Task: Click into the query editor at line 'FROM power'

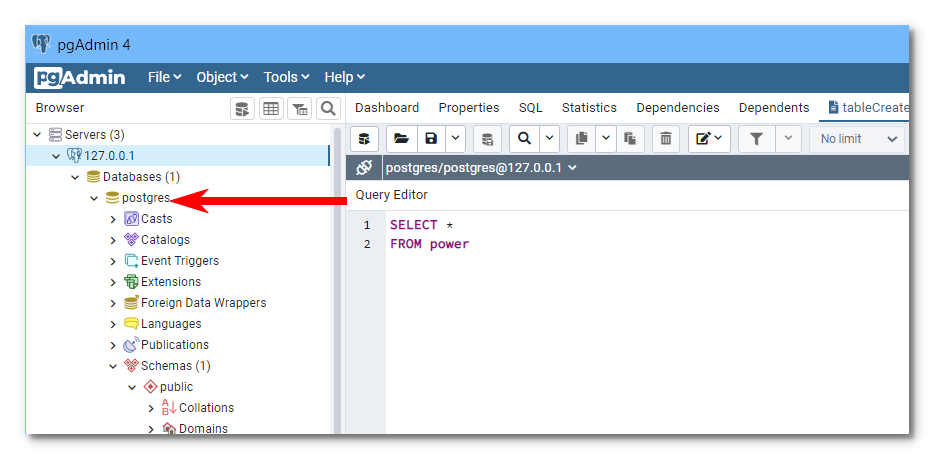Action: coord(429,244)
